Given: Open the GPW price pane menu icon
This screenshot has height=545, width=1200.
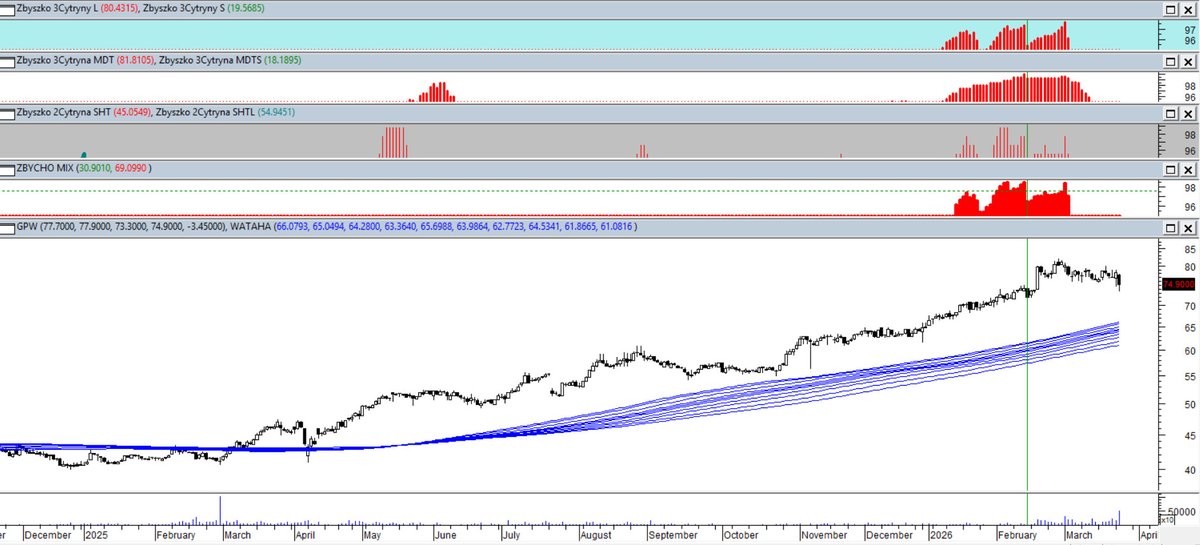Looking at the screenshot, I should point(8,228).
